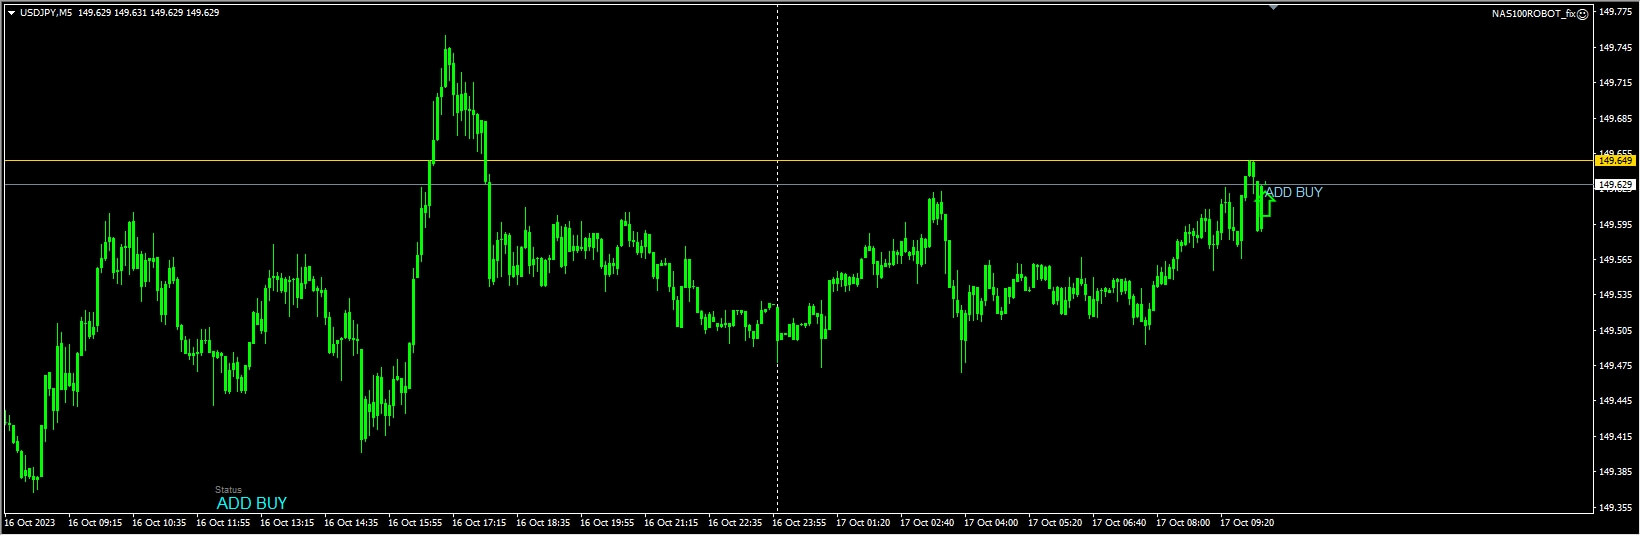Screen dimensions: 1641x536
Task: Click the ADD BUY label near latest candle
Action: click(1294, 192)
